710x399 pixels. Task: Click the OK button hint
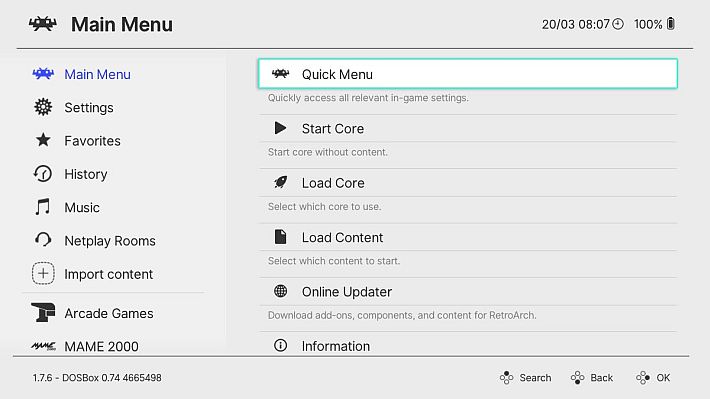(x=653, y=378)
